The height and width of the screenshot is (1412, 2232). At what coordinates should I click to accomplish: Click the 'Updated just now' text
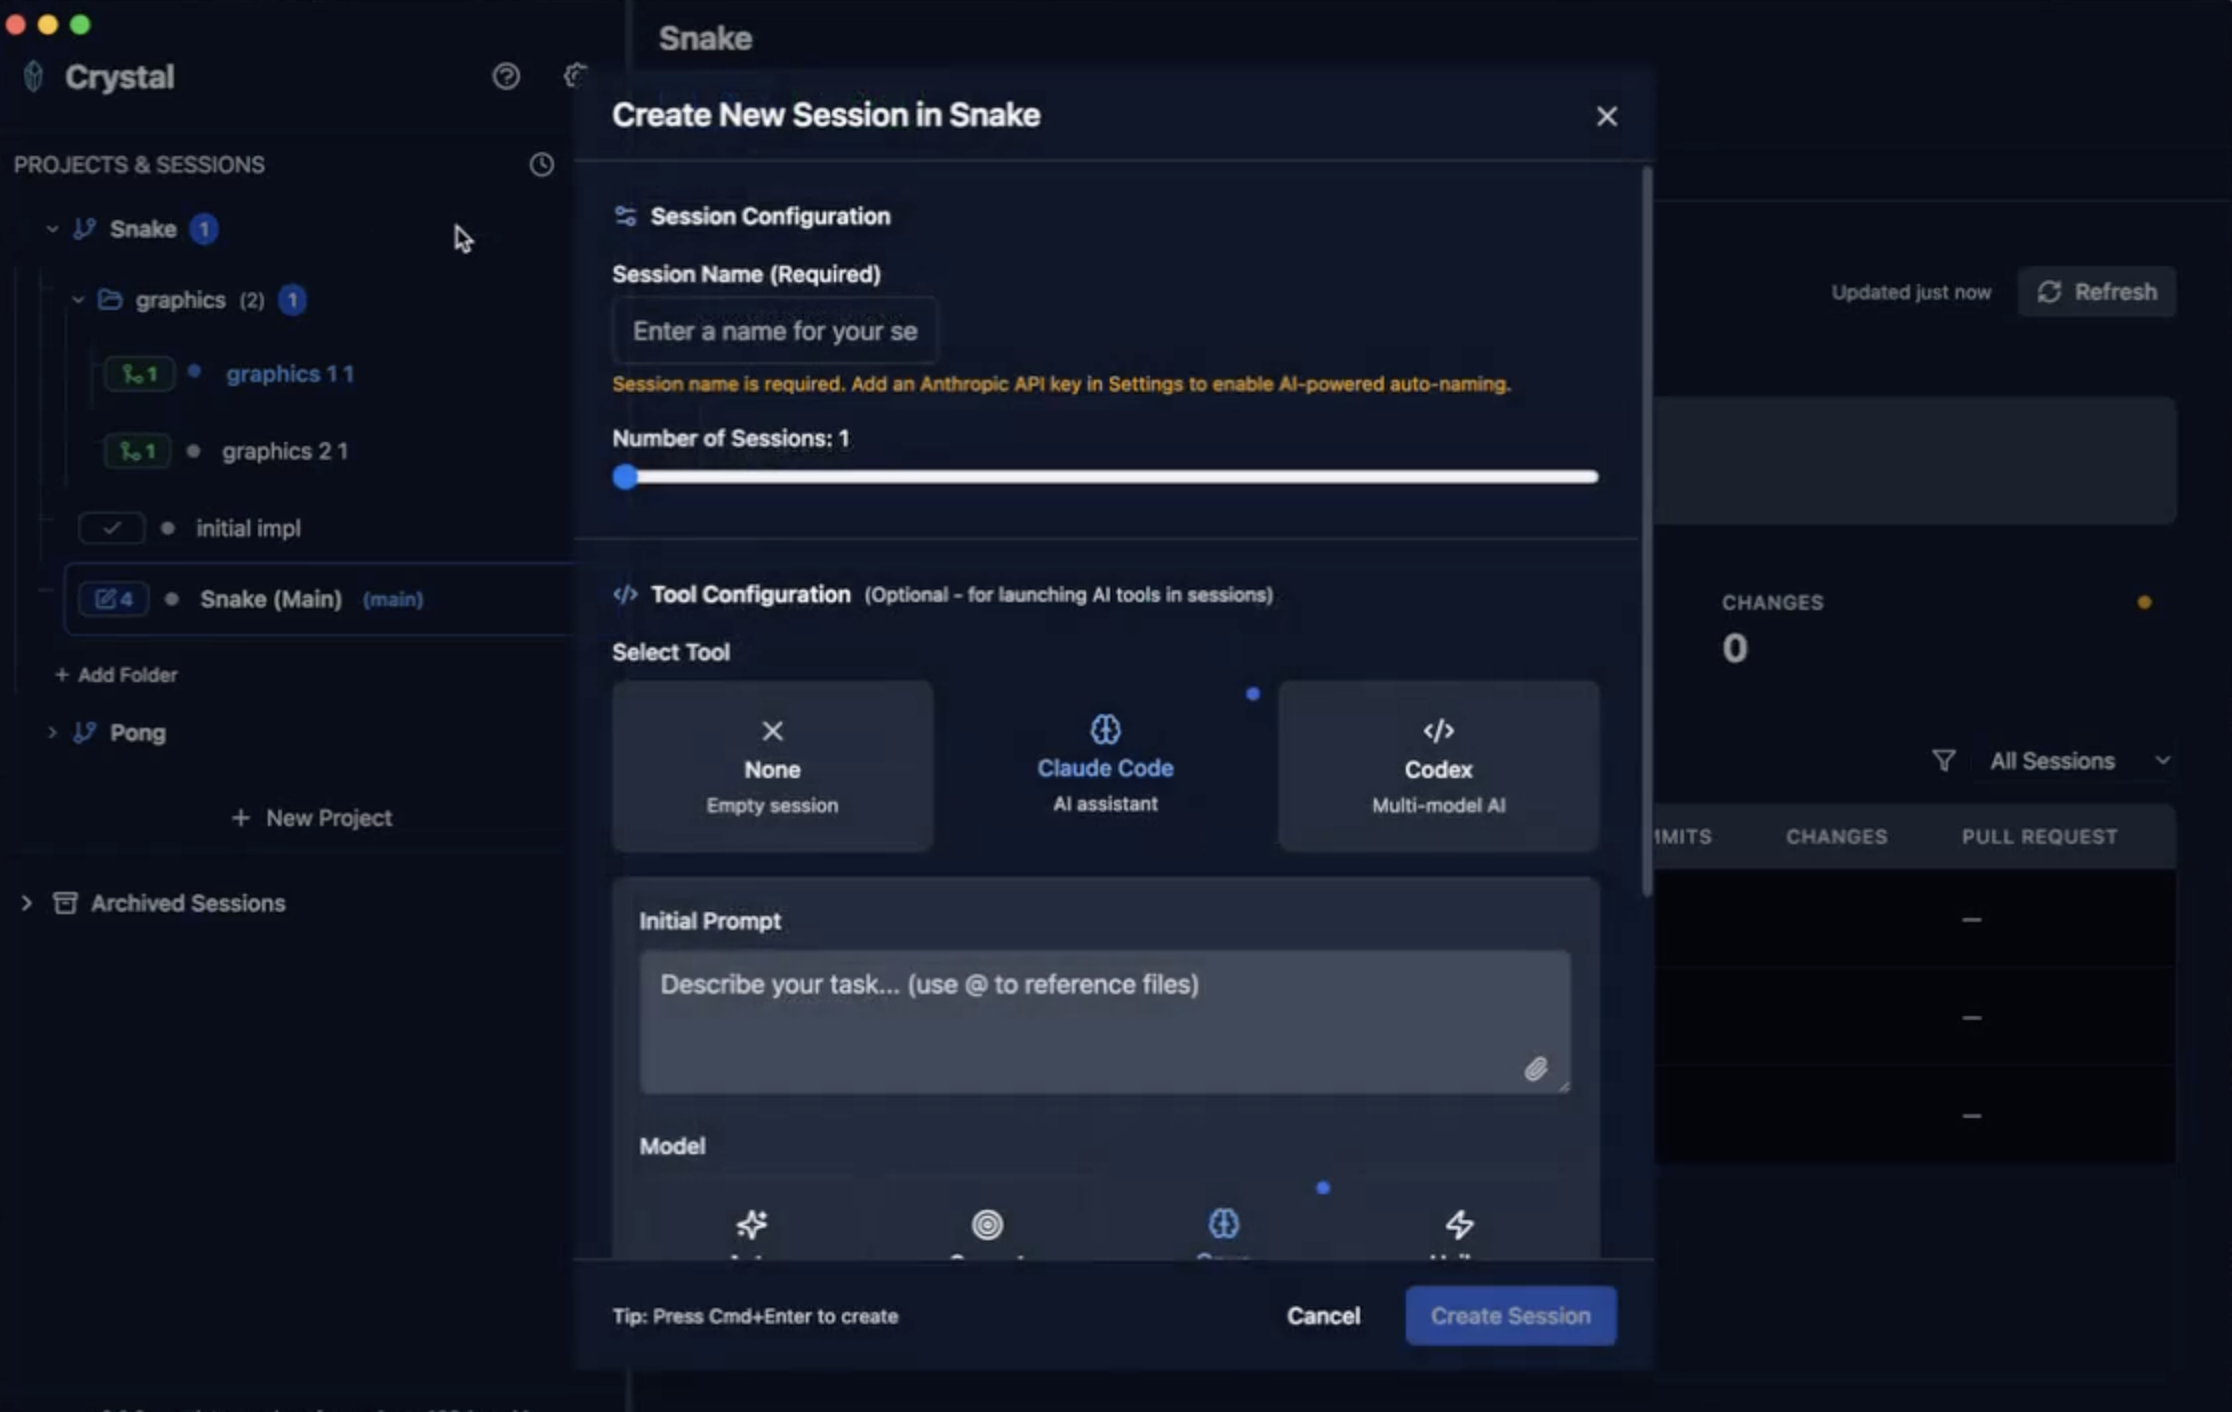pos(1911,292)
